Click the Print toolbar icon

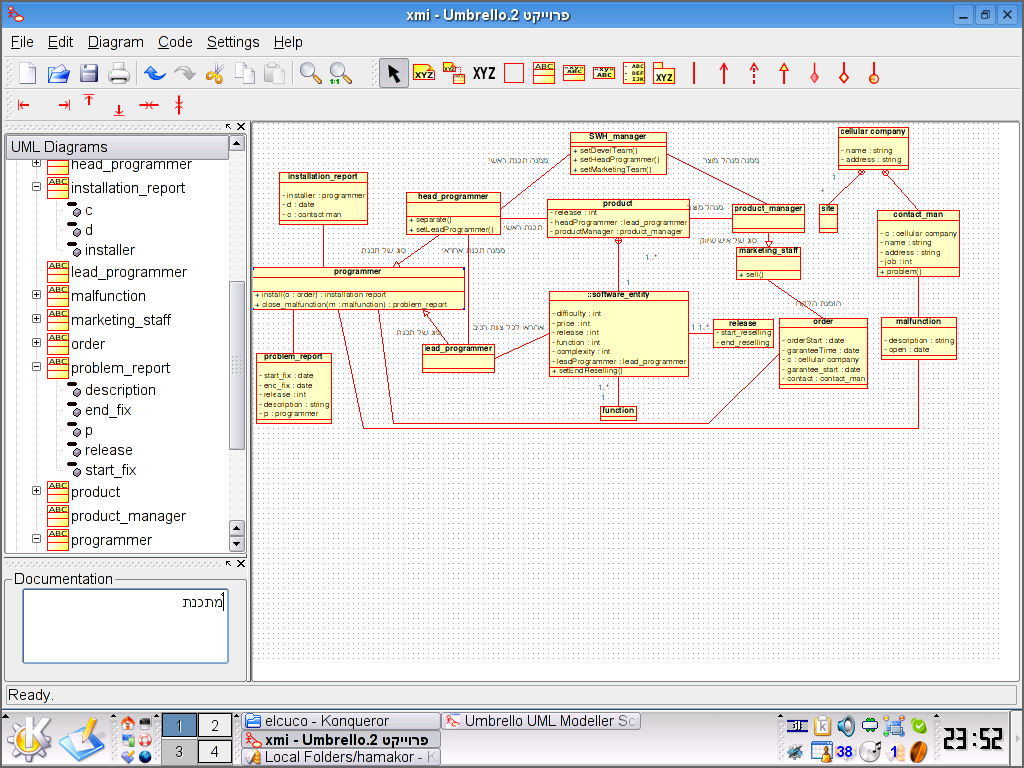click(118, 73)
